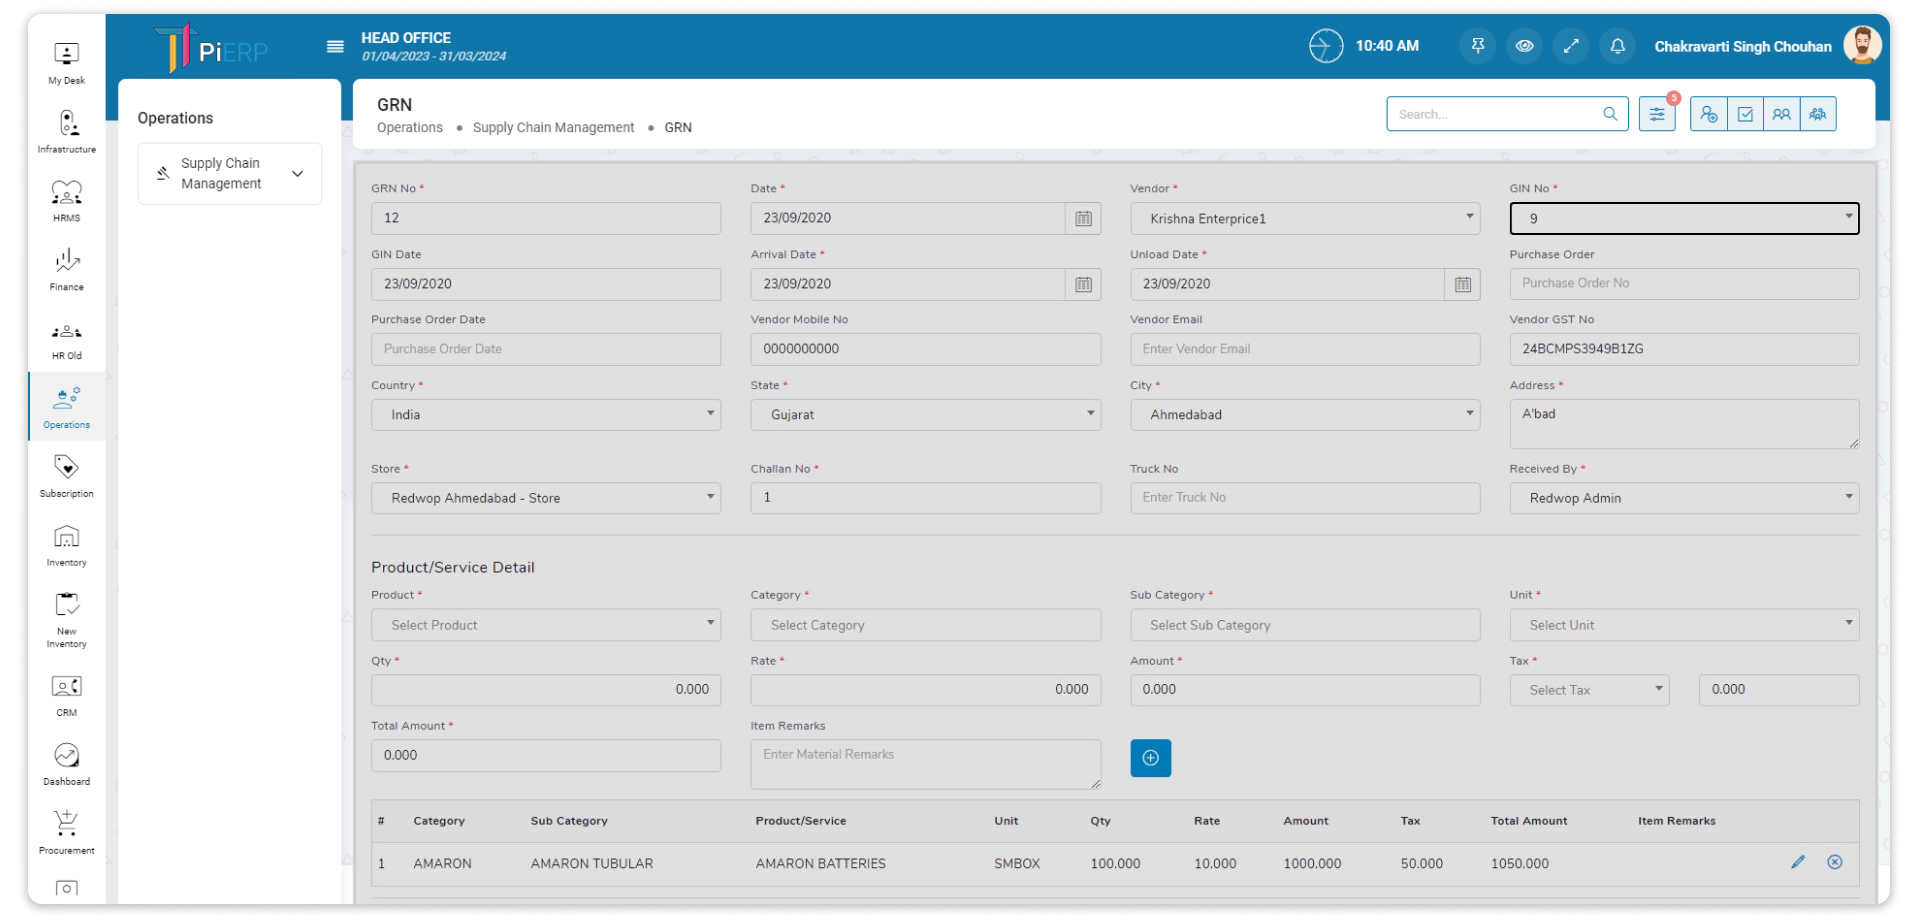The image size is (1918, 918).
Task: Open the notifications bell
Action: [1617, 46]
